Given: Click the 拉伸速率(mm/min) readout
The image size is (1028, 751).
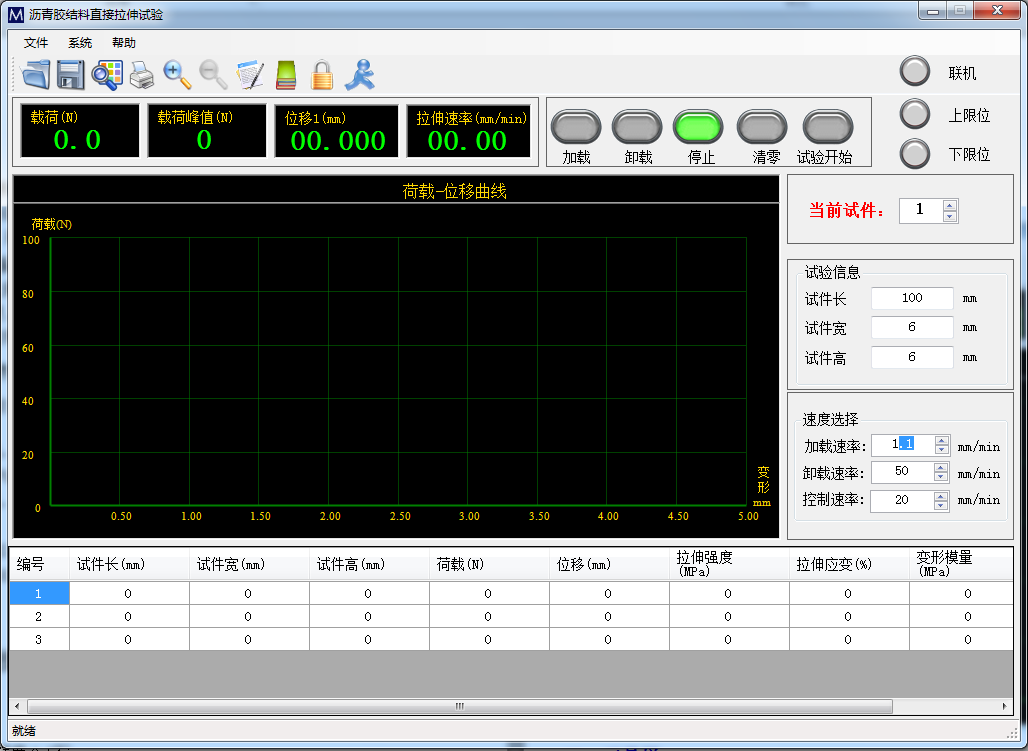Looking at the screenshot, I should click(468, 131).
